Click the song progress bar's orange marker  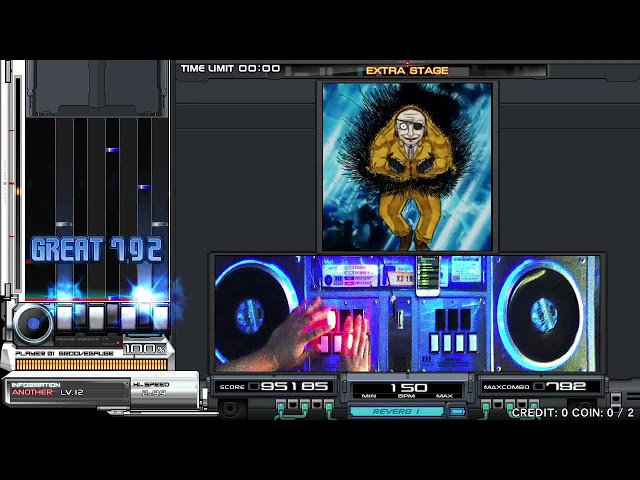[x=18, y=191]
